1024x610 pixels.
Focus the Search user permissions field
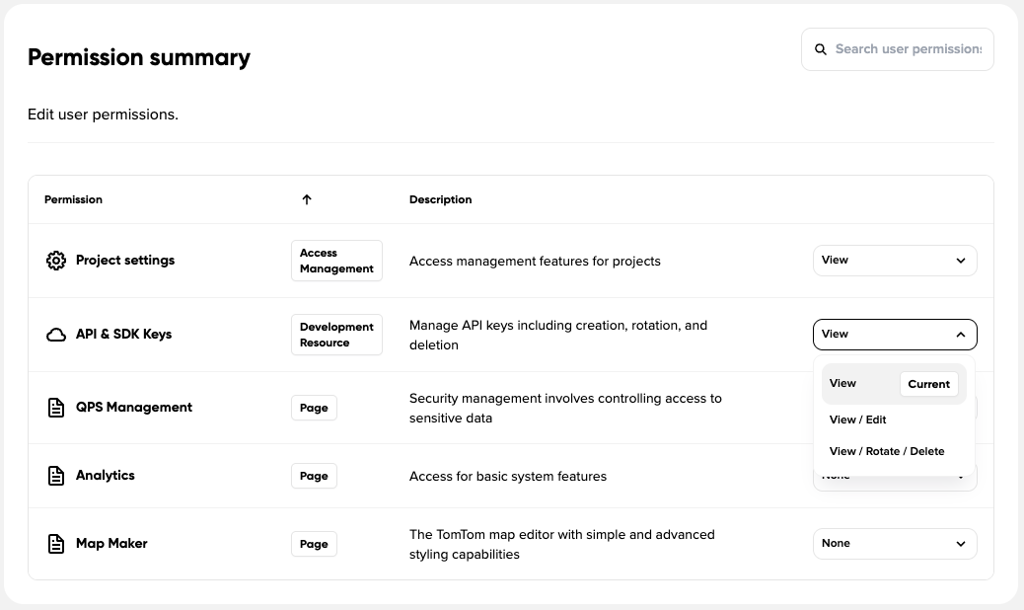tap(908, 49)
